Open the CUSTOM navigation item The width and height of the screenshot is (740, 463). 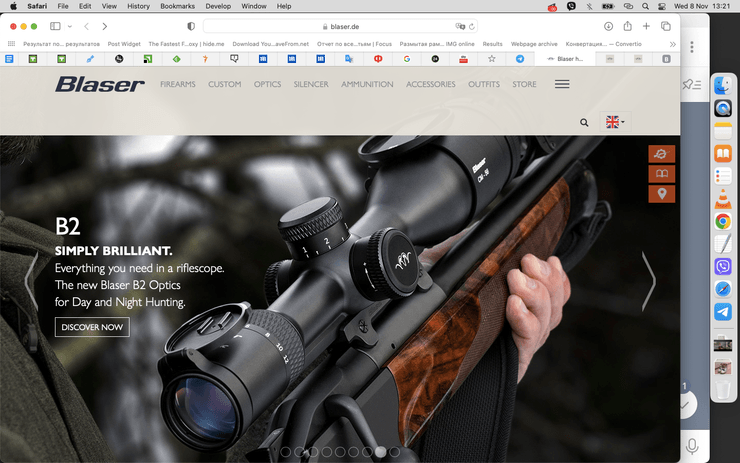coord(225,84)
